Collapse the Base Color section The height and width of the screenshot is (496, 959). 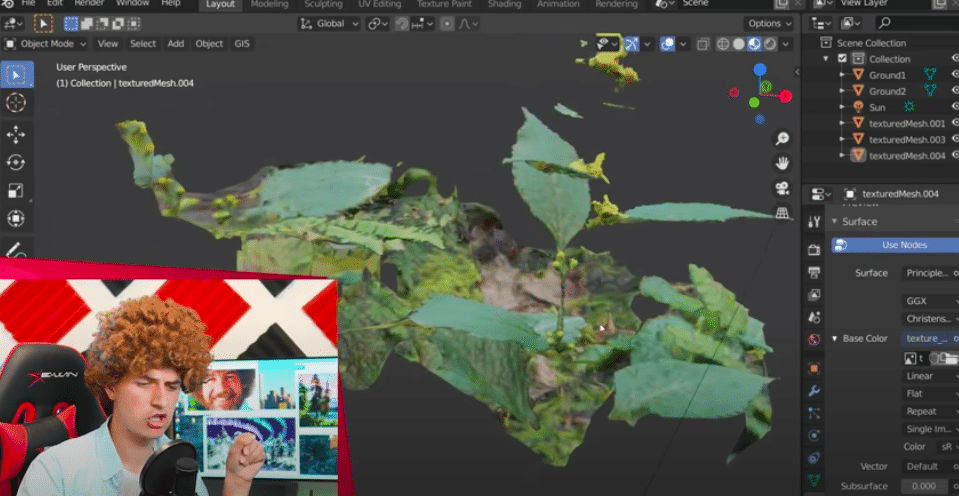point(834,338)
